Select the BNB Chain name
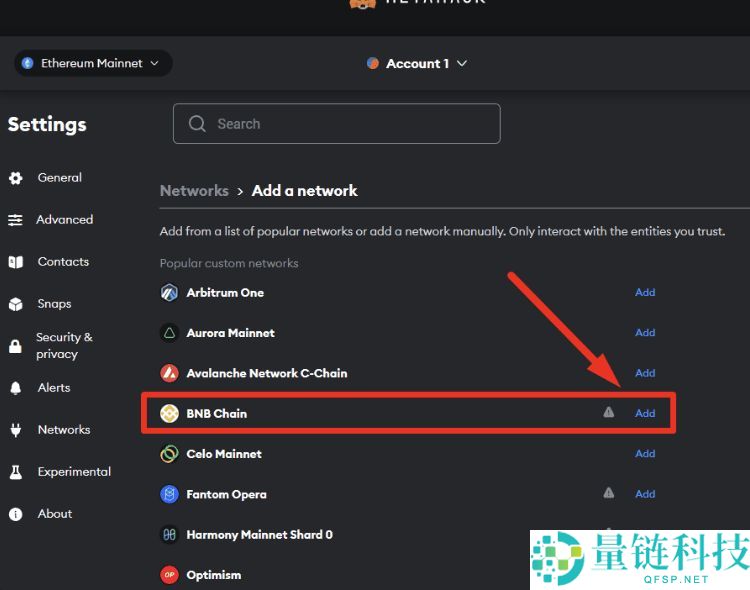The height and width of the screenshot is (590, 750). click(x=217, y=413)
